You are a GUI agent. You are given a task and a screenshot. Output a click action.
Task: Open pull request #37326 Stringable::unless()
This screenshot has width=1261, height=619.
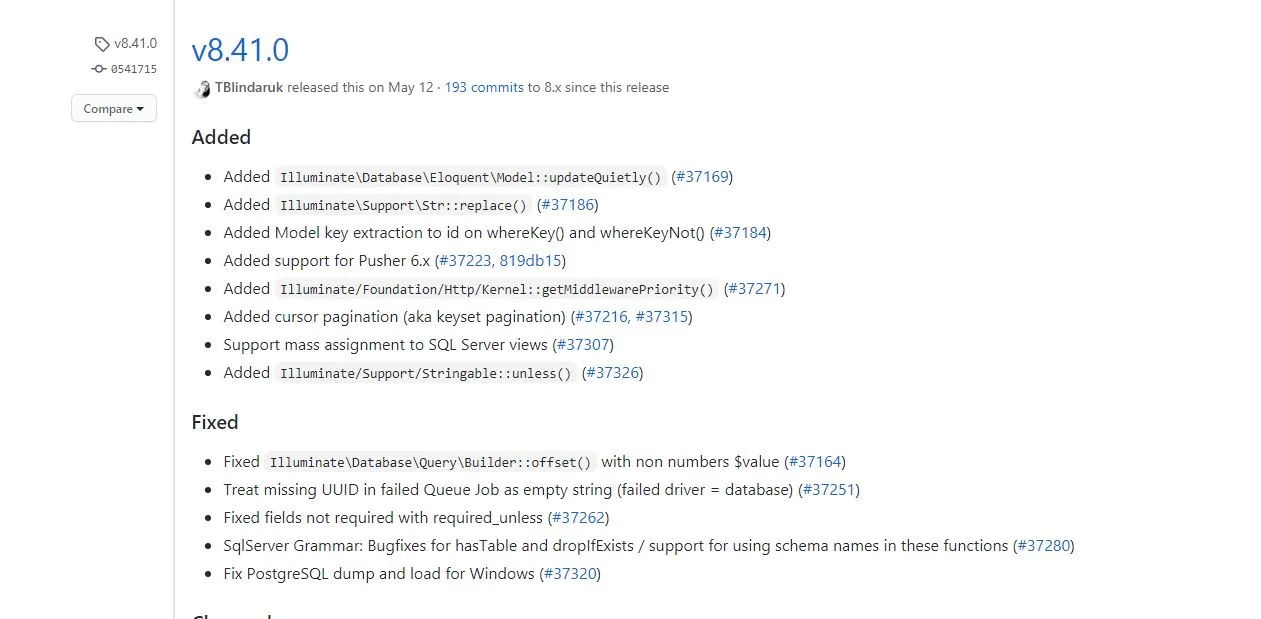tap(612, 373)
